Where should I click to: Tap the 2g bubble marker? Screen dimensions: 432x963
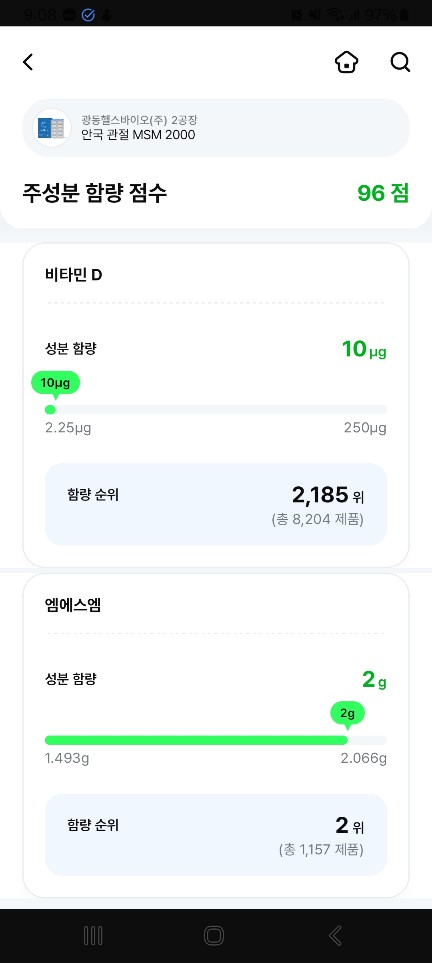[x=347, y=714]
